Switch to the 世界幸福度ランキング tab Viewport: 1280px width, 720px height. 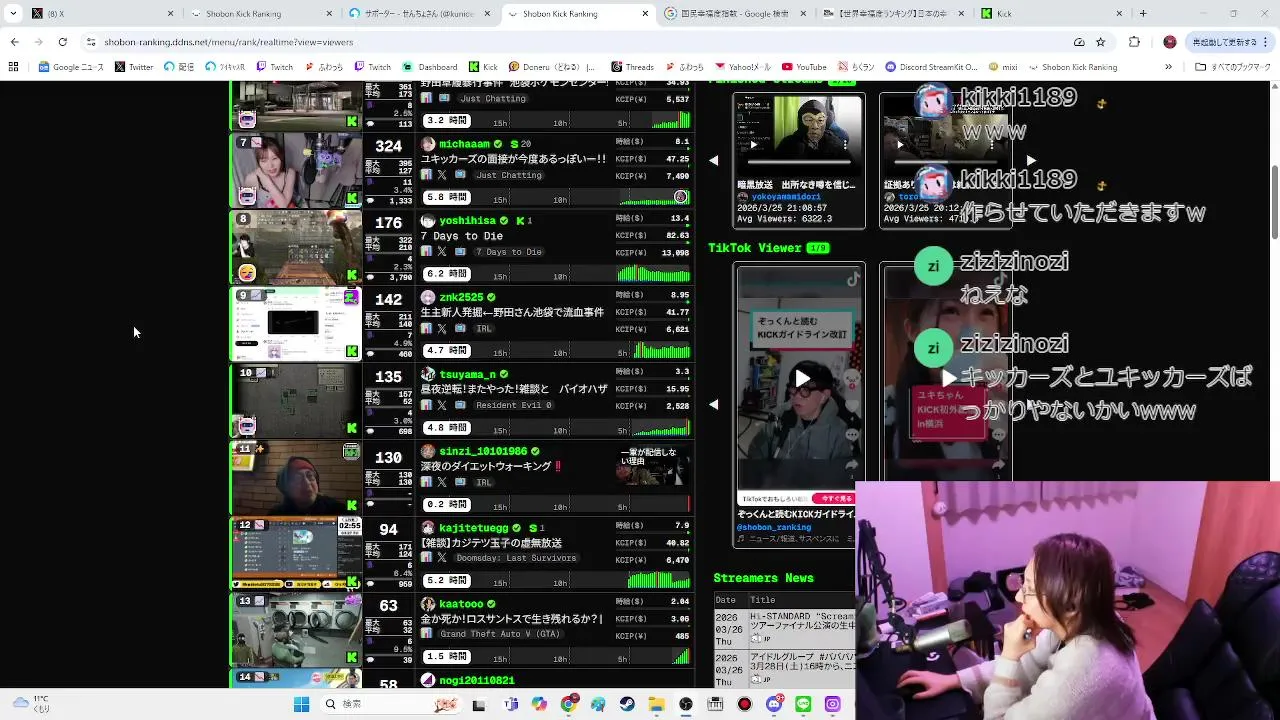[x=893, y=14]
